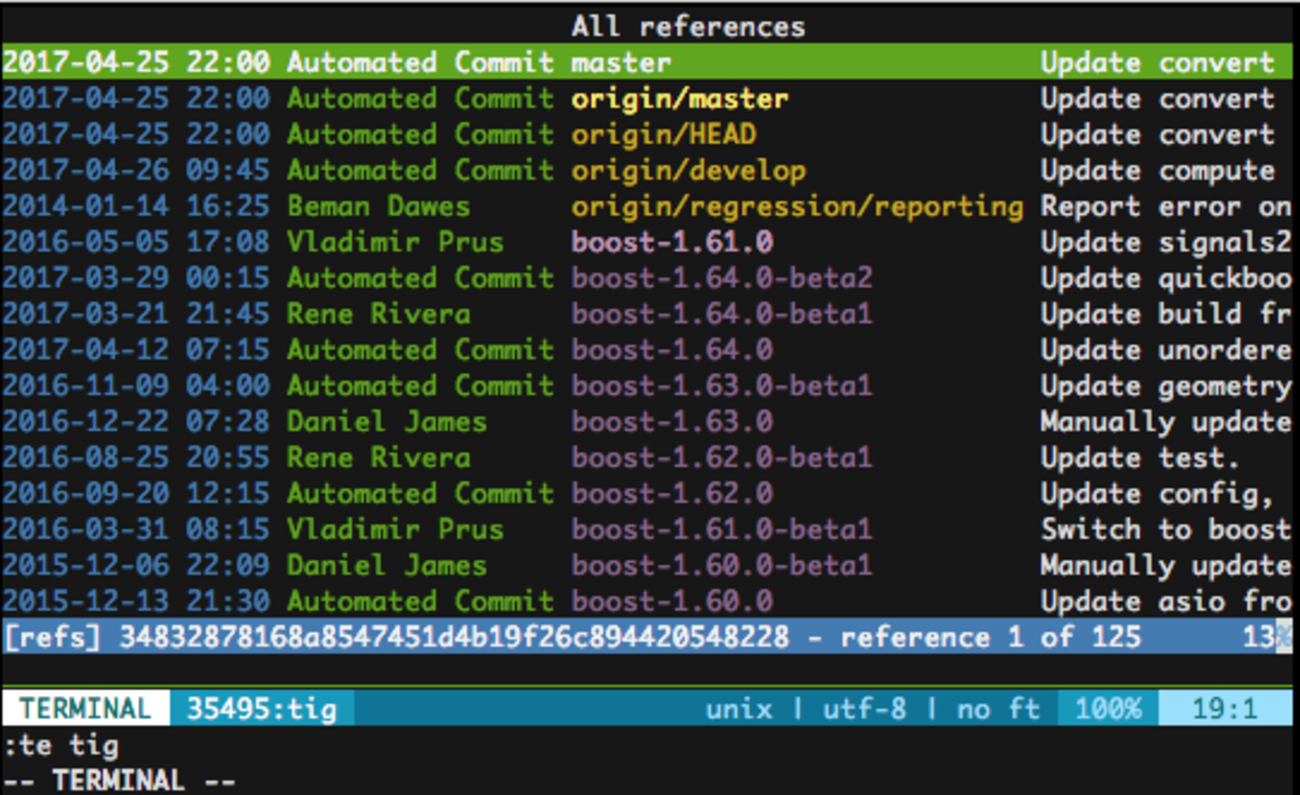Click the origin/HEAD reference
Image resolution: width=1300 pixels, height=795 pixels.
click(663, 135)
